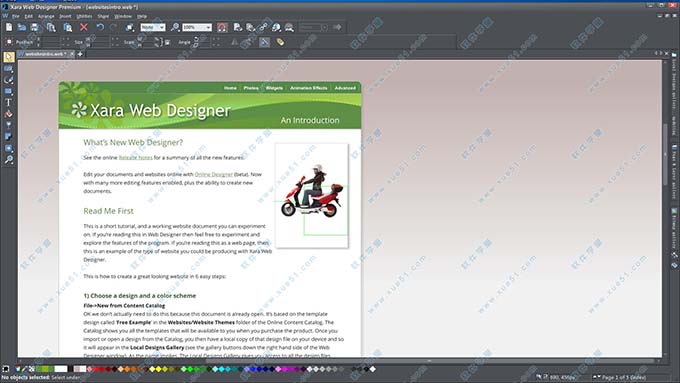This screenshot has height=383, width=680.
Task: Pick the yellow color swatch
Action: 159,369
